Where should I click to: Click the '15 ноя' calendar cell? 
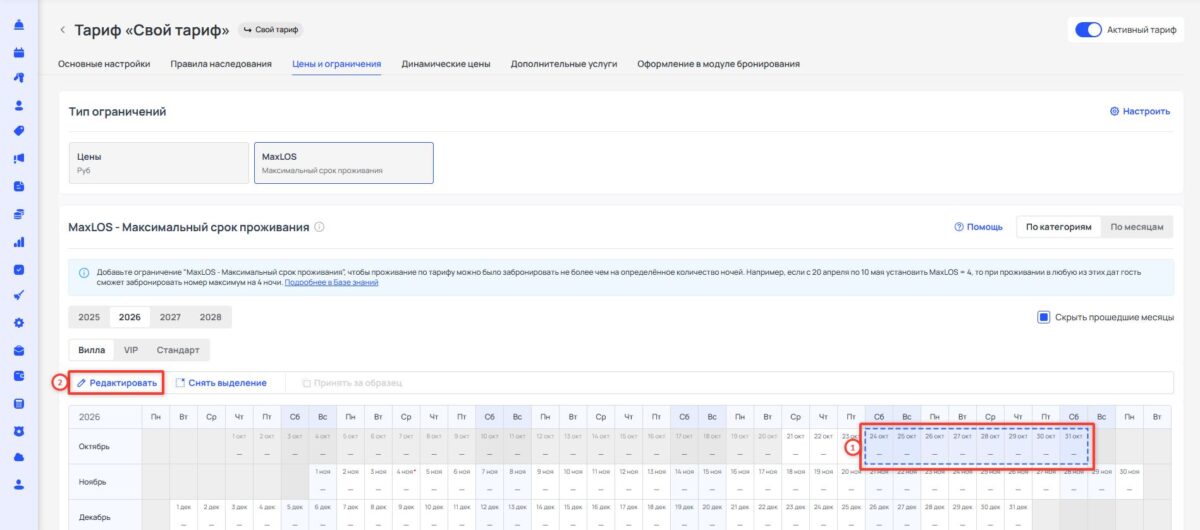[x=712, y=480]
